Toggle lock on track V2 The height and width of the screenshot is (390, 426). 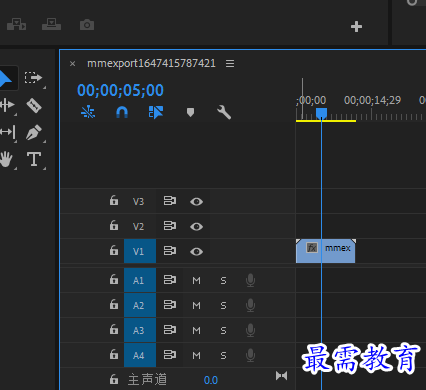pos(114,225)
